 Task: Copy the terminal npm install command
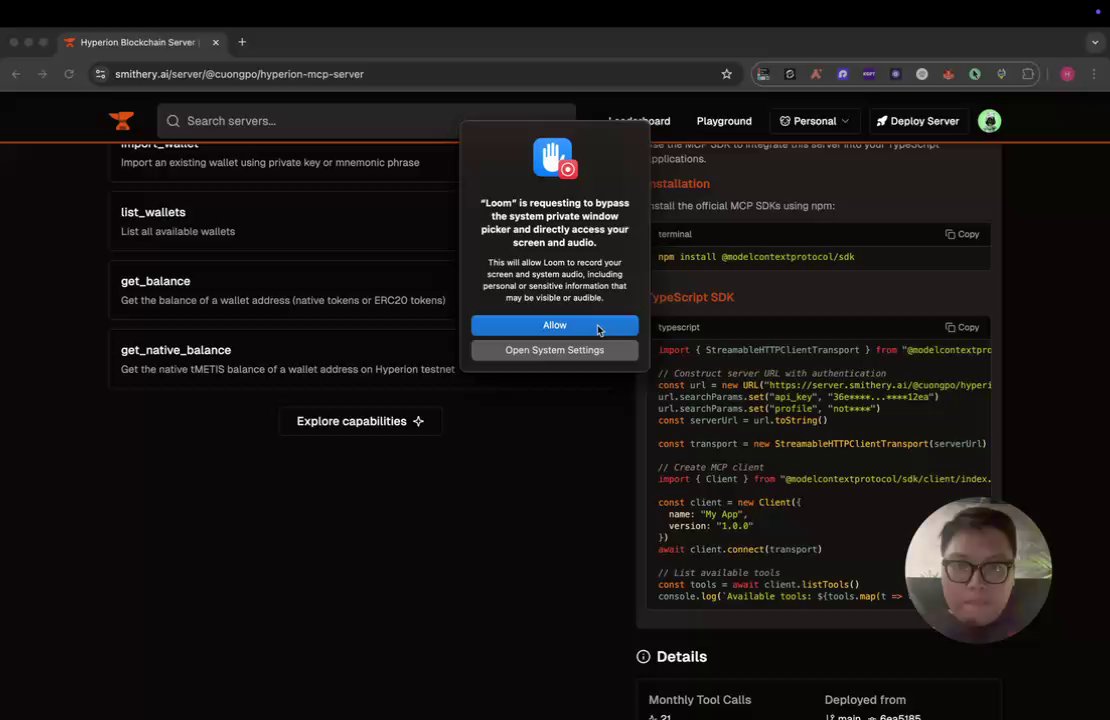pyautogui.click(x=962, y=234)
